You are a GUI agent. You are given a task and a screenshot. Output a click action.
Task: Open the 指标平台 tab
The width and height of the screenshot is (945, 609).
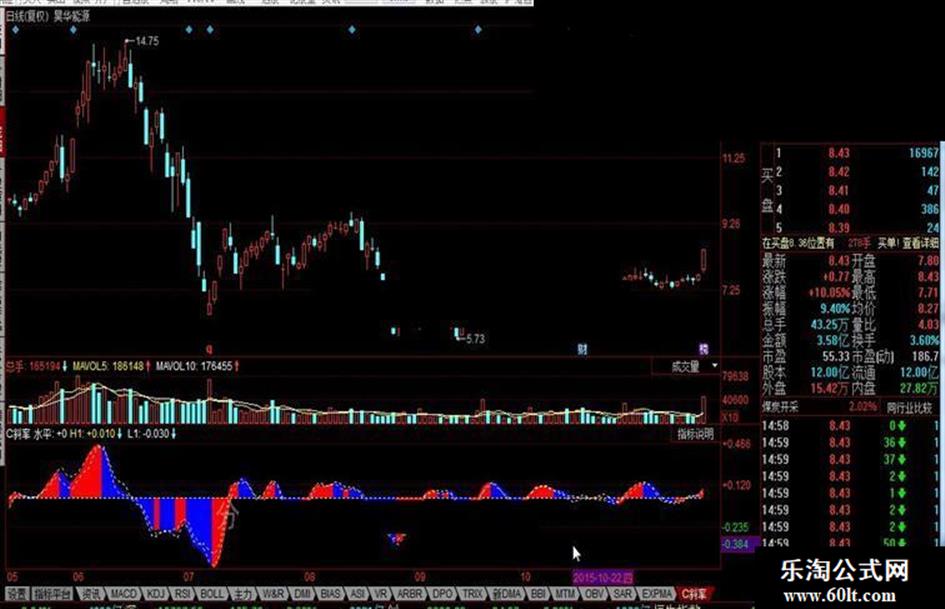pyautogui.click(x=52, y=594)
